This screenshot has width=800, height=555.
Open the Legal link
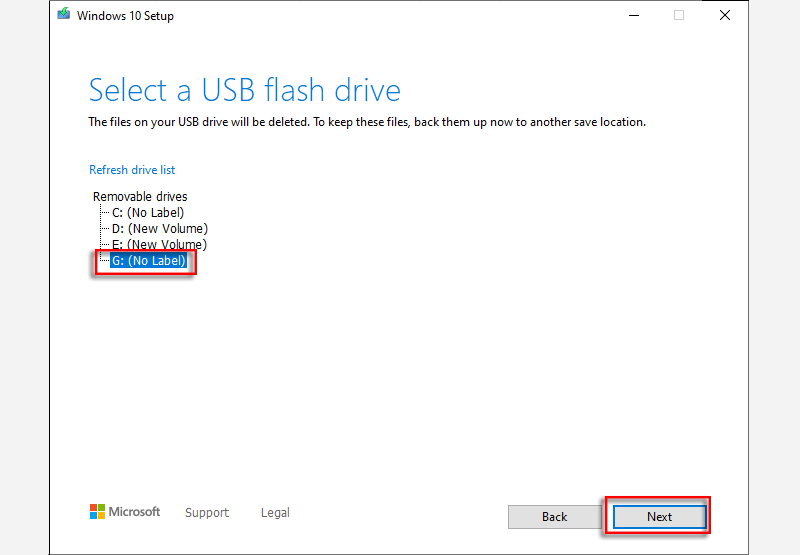coord(275,513)
